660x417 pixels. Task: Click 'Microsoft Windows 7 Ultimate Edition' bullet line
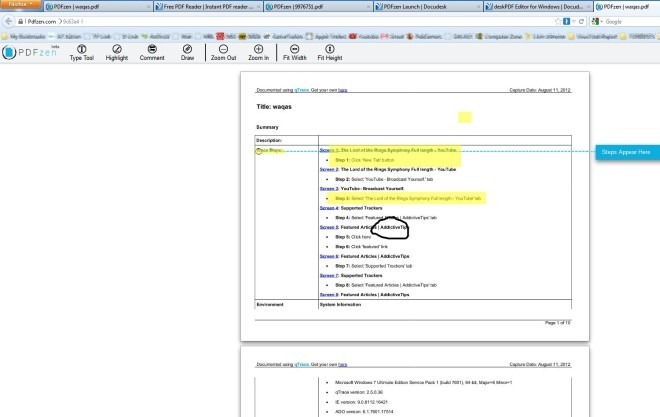(x=423, y=382)
